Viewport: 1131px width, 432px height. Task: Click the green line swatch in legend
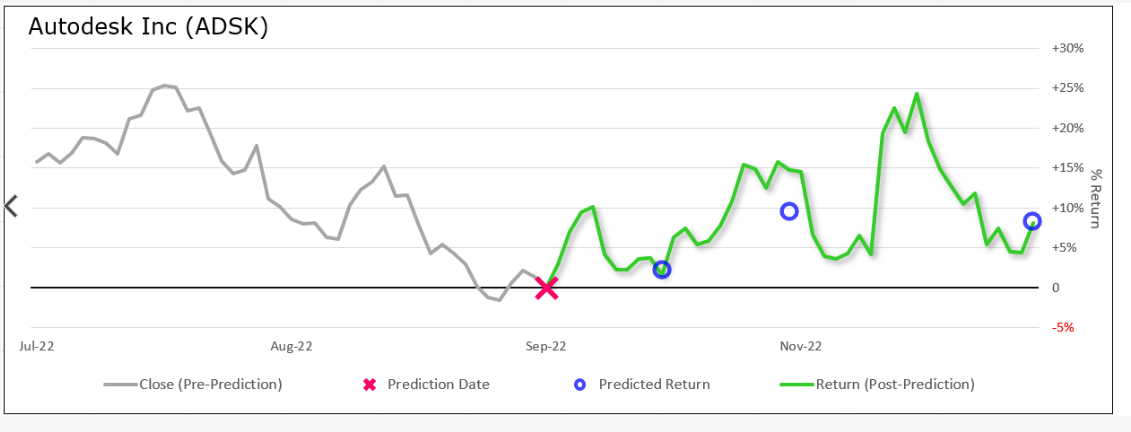pyautogui.click(x=797, y=384)
